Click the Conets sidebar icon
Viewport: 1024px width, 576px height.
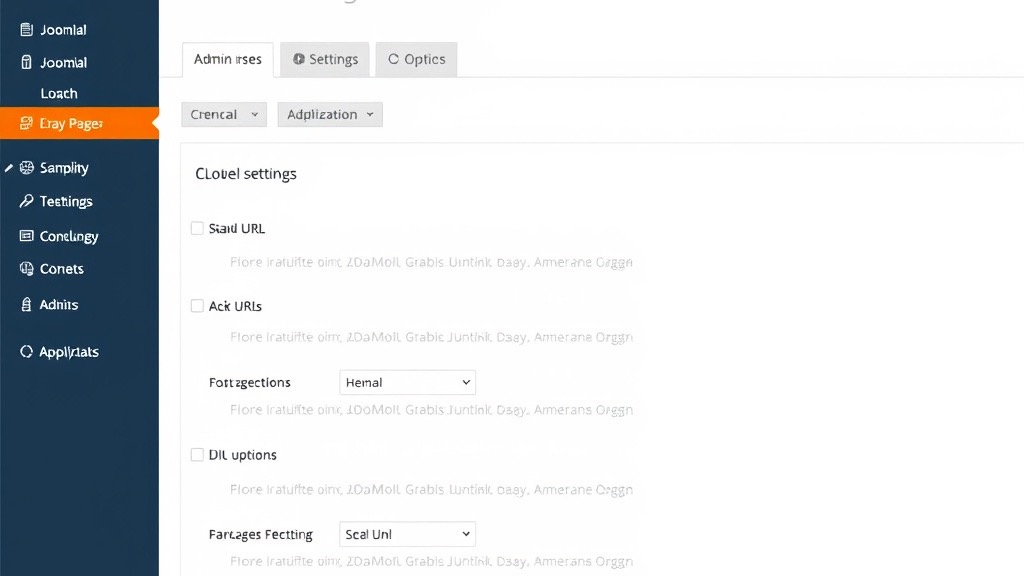coord(27,269)
